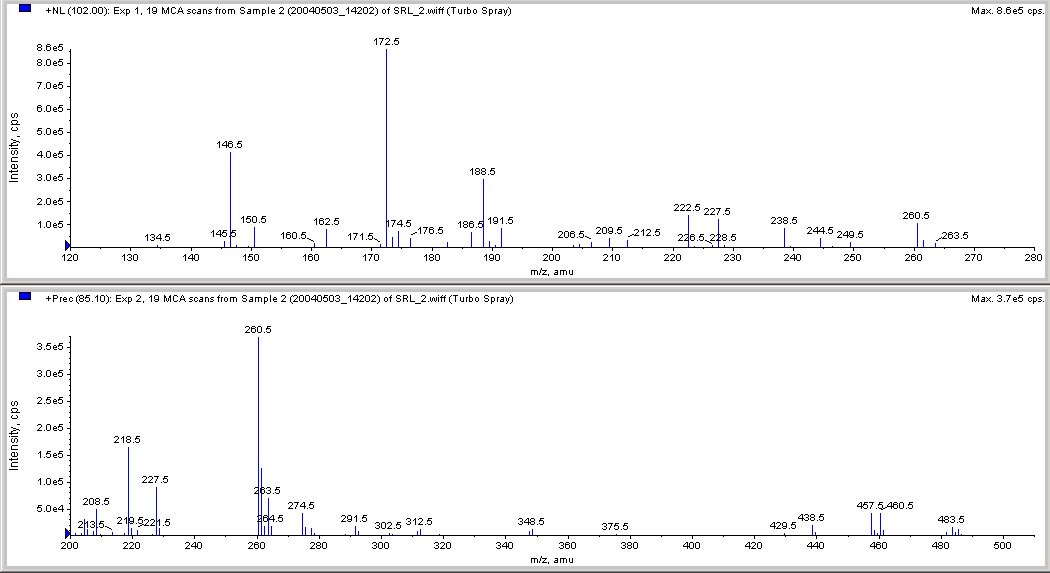1050x573 pixels.
Task: Click the 'Max. 8.6e5 cps.' text
Action: click(1007, 11)
